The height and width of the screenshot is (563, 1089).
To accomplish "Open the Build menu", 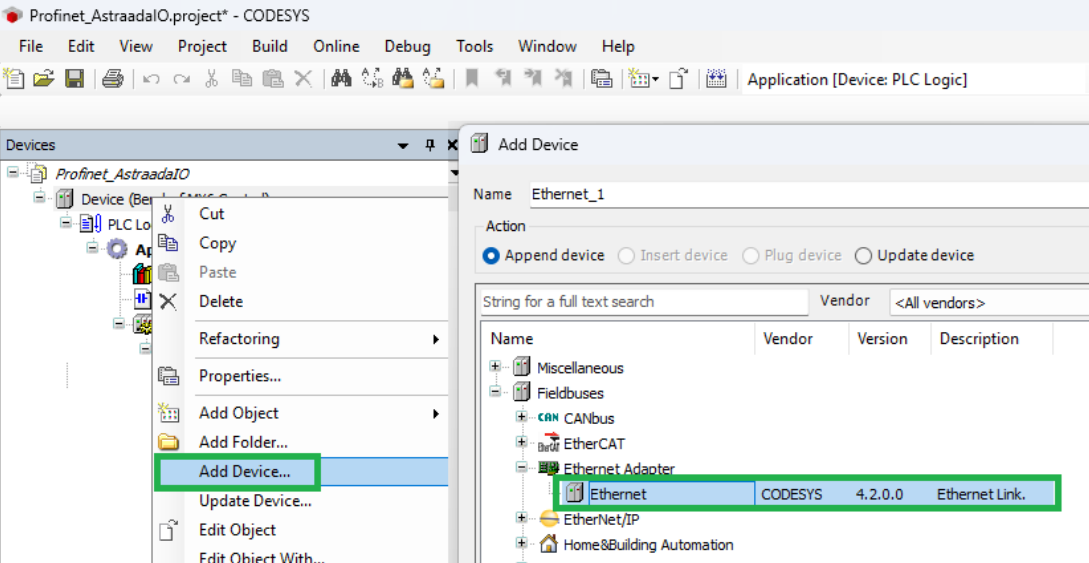I will 269,46.
